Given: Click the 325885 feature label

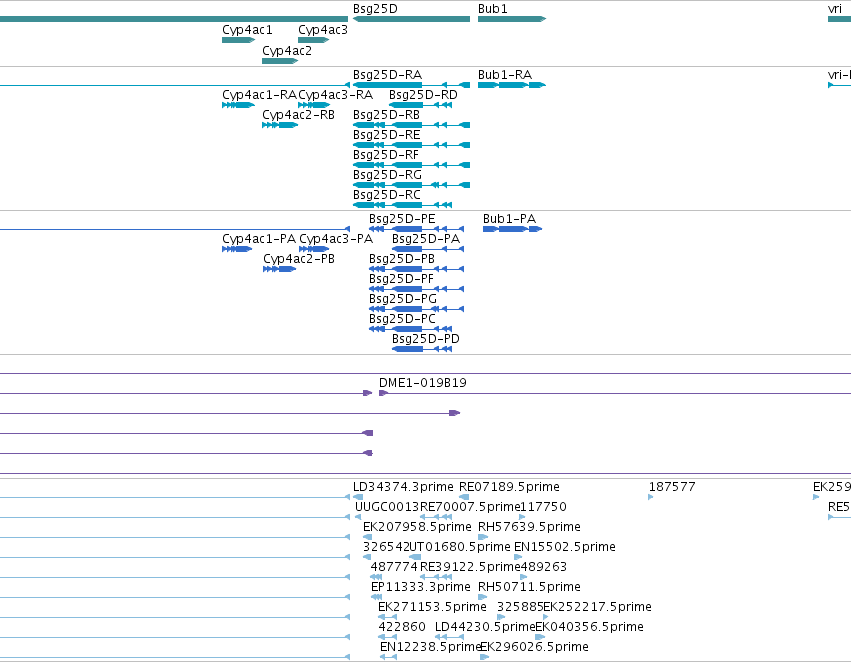Looking at the screenshot, I should point(520,608).
